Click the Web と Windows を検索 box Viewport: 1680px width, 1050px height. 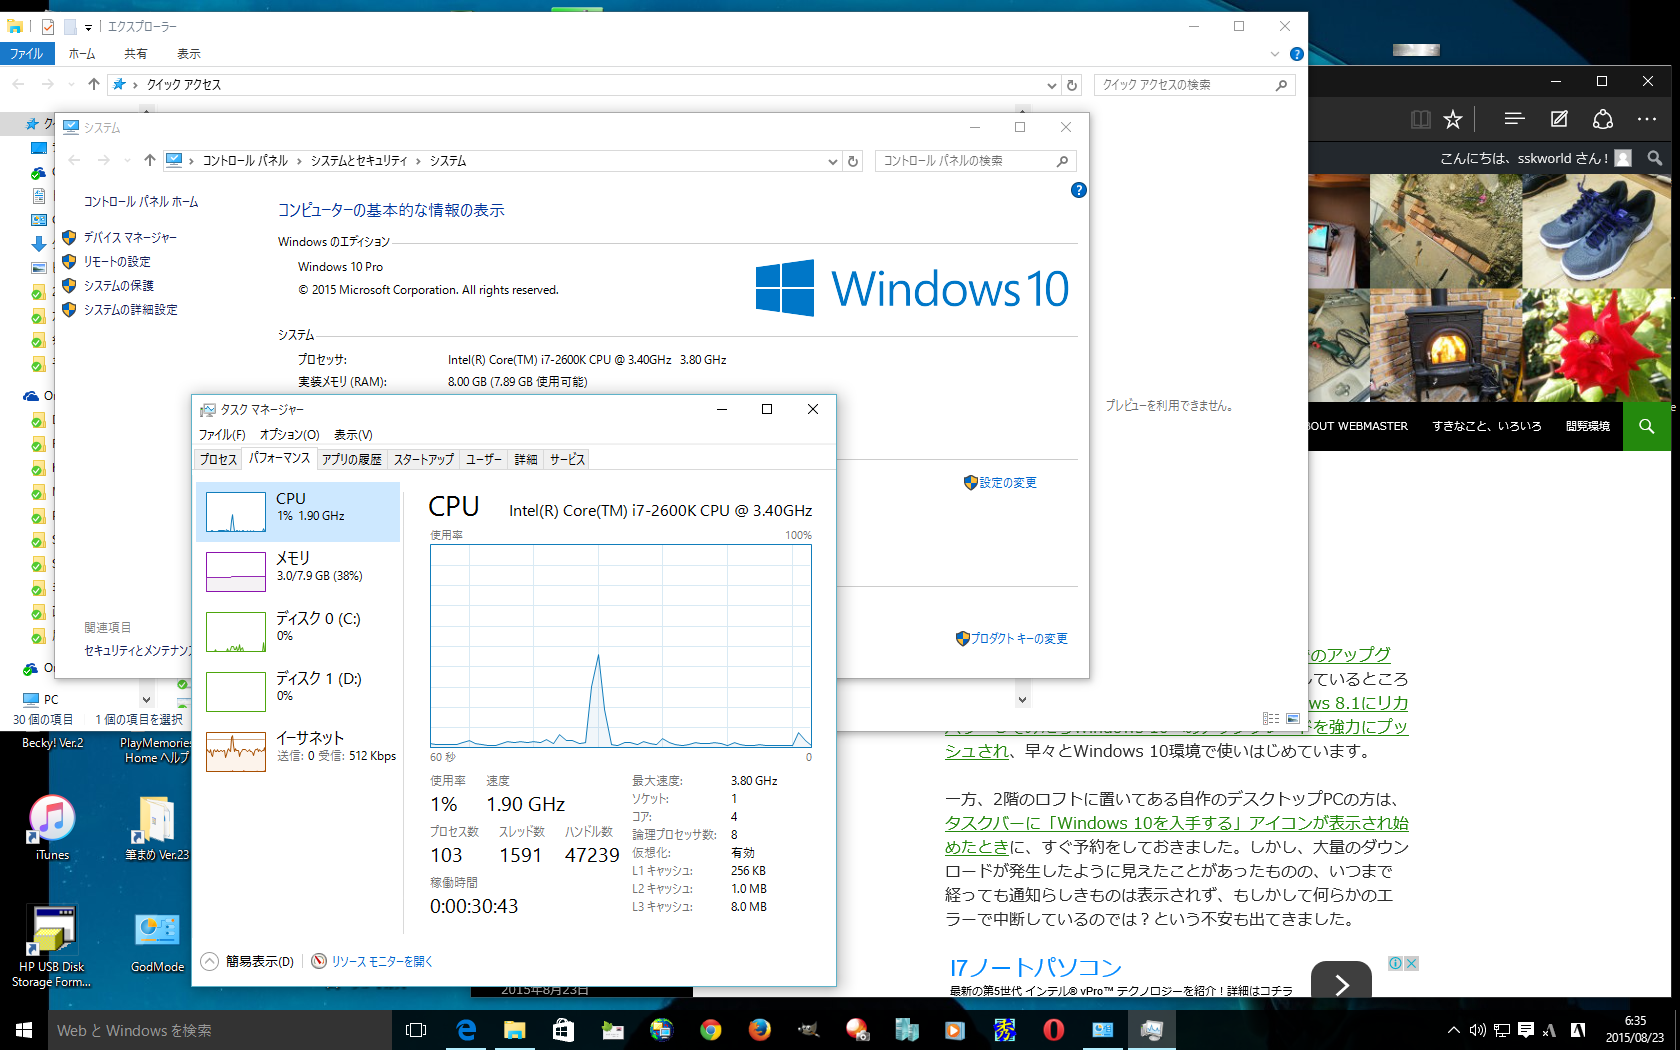coord(219,1030)
